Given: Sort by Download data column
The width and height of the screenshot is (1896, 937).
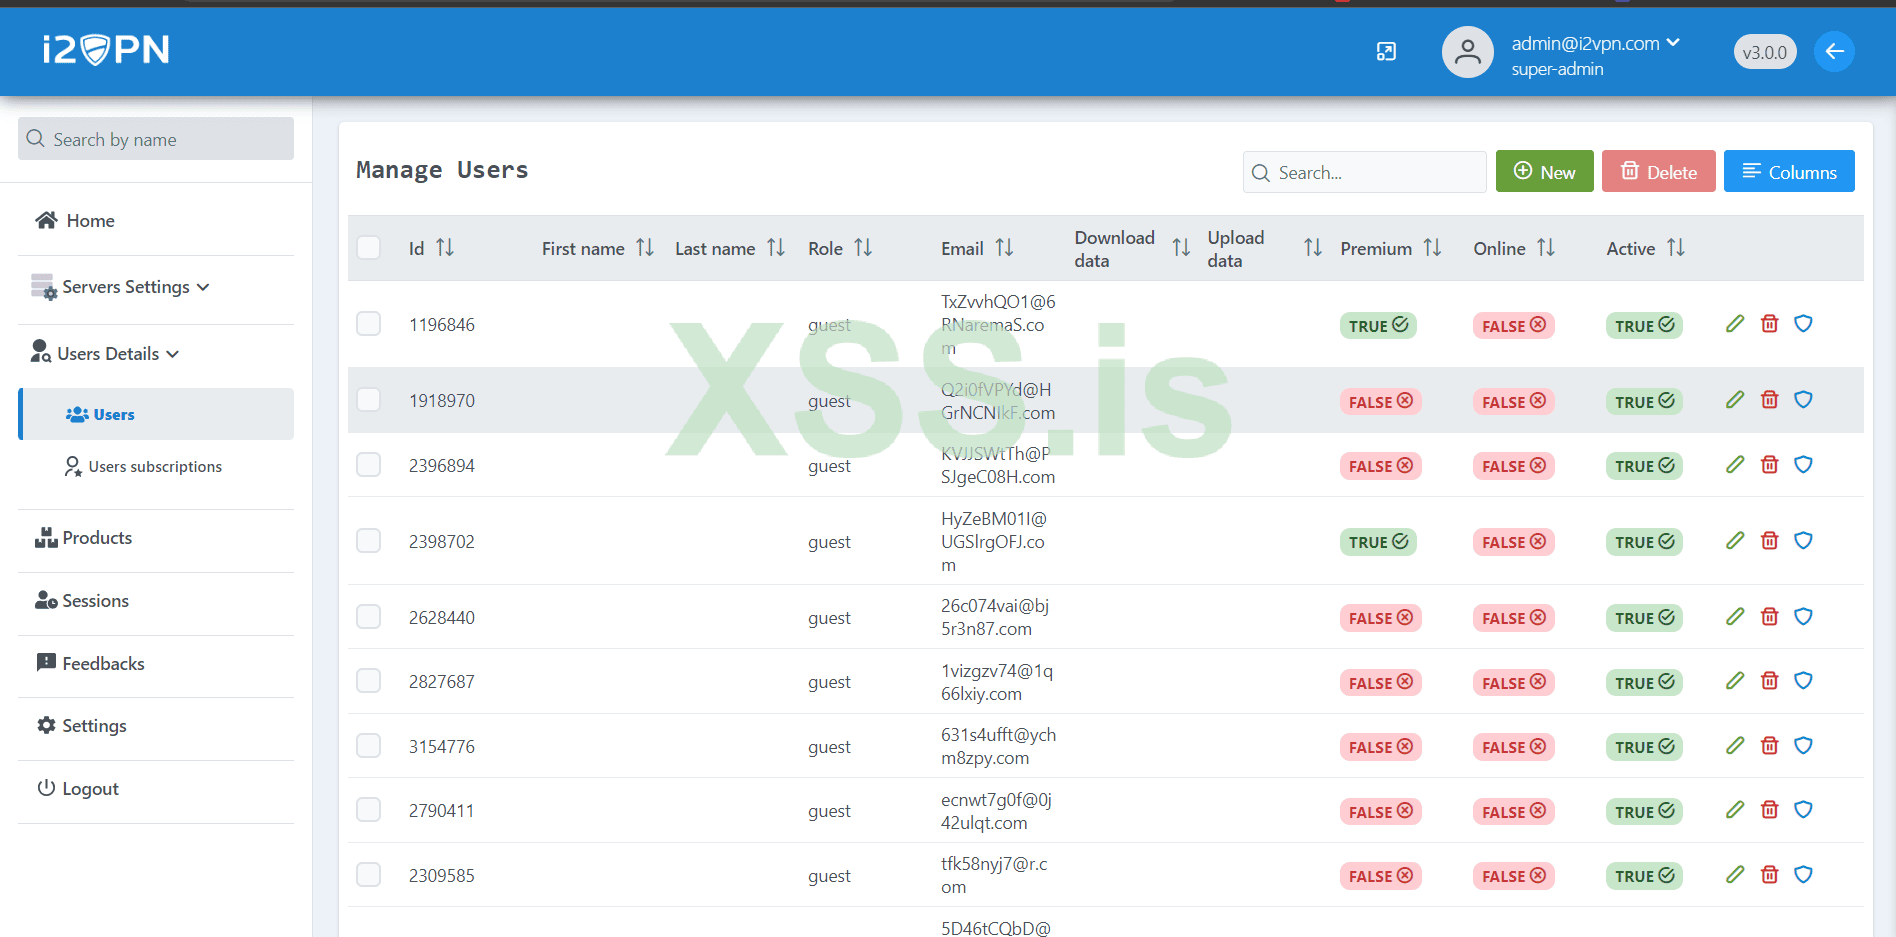Looking at the screenshot, I should (x=1181, y=248).
